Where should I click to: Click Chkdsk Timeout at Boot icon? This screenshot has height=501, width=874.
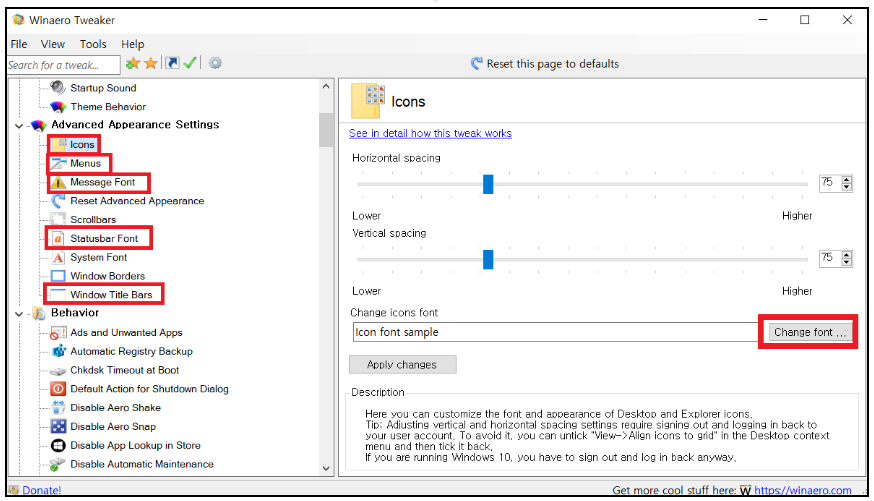(58, 371)
